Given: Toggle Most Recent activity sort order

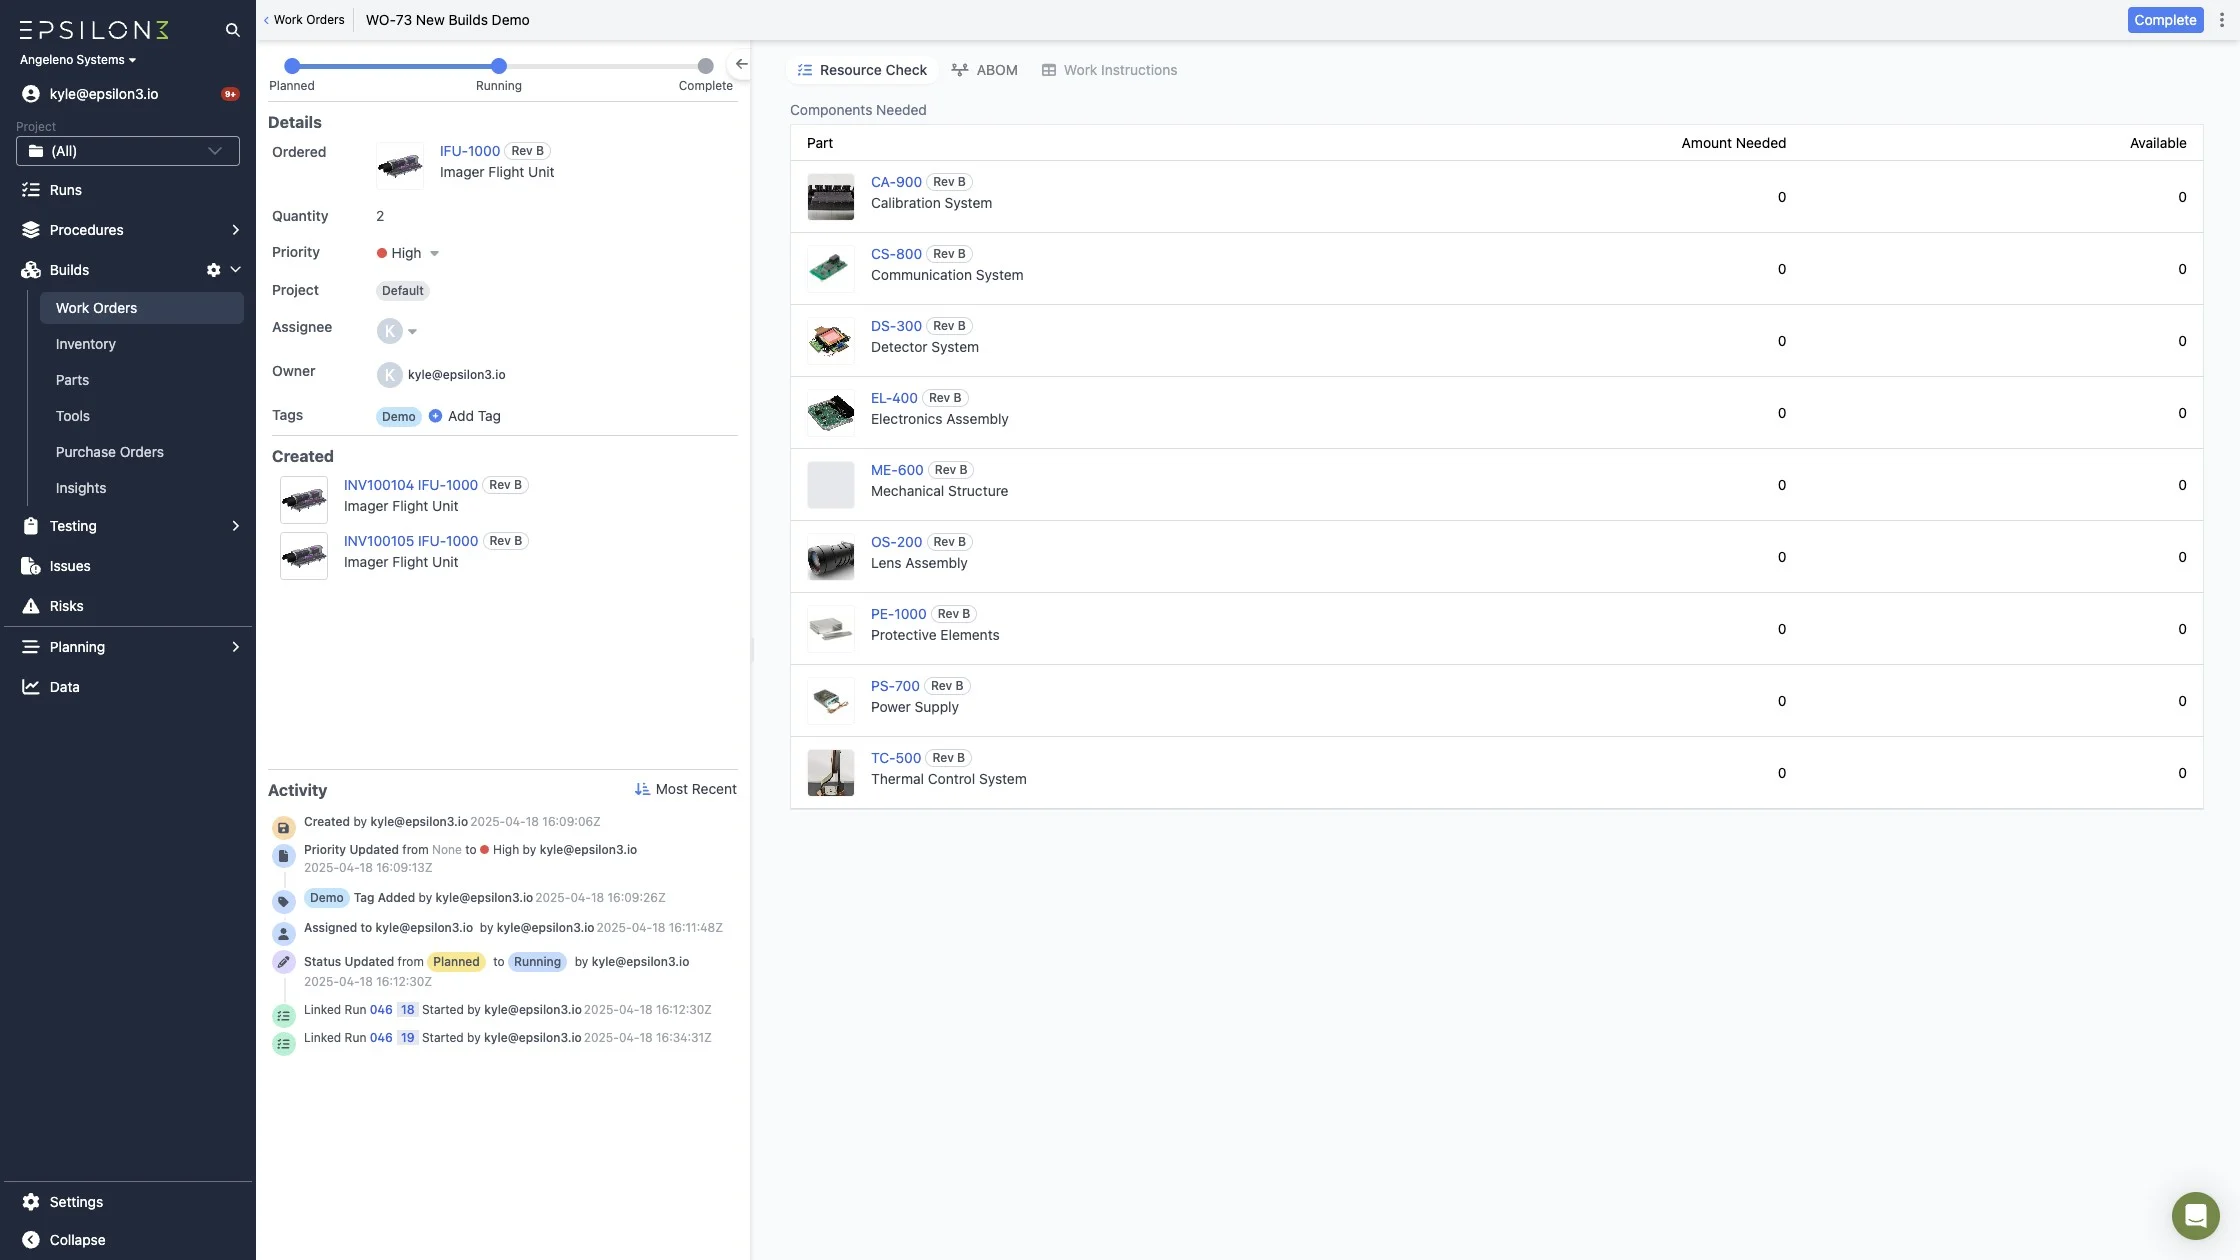Looking at the screenshot, I should [x=685, y=789].
